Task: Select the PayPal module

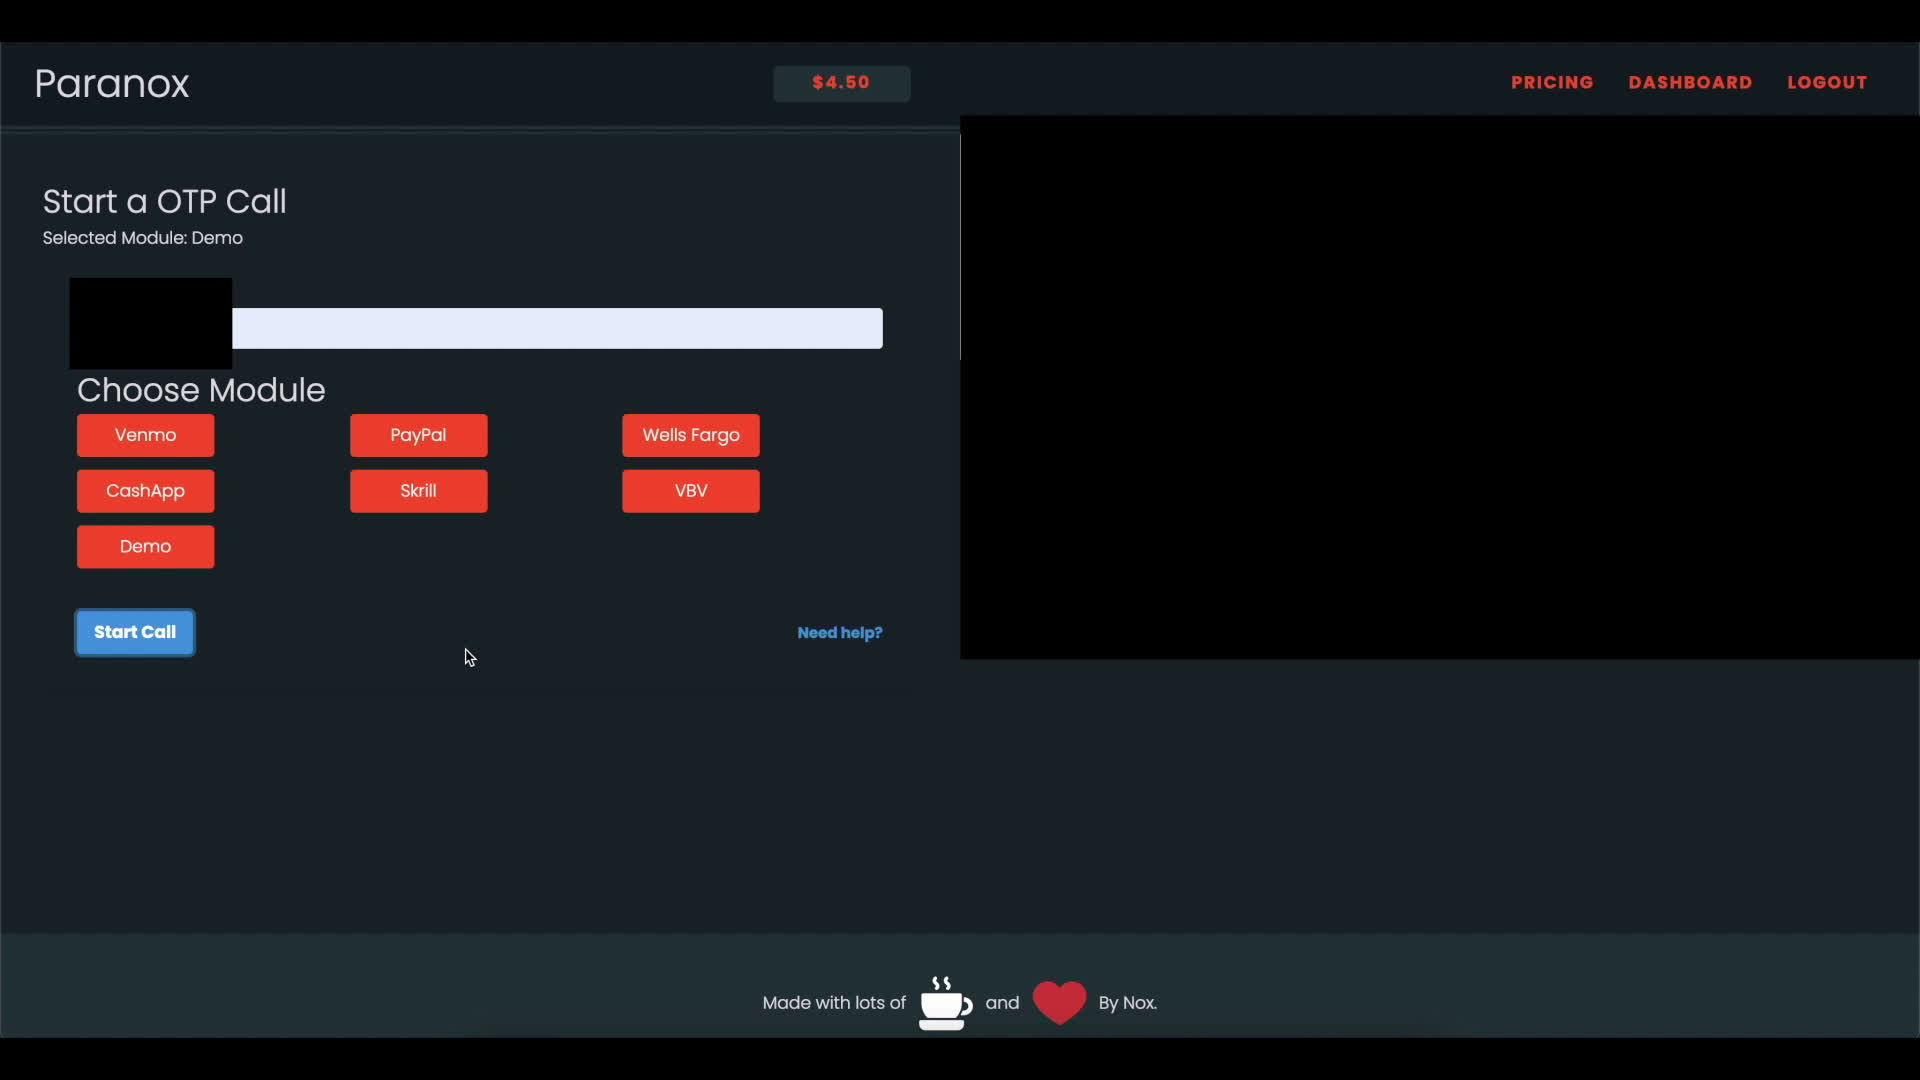Action: click(418, 435)
